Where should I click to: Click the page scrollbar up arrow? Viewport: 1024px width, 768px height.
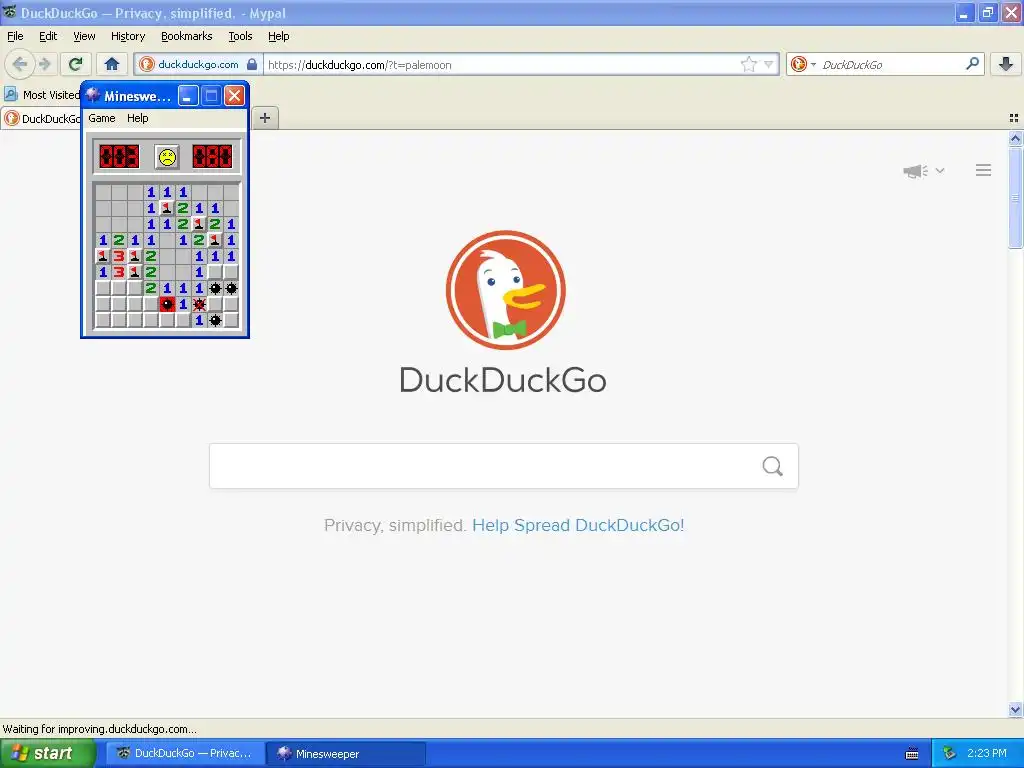tap(1015, 138)
